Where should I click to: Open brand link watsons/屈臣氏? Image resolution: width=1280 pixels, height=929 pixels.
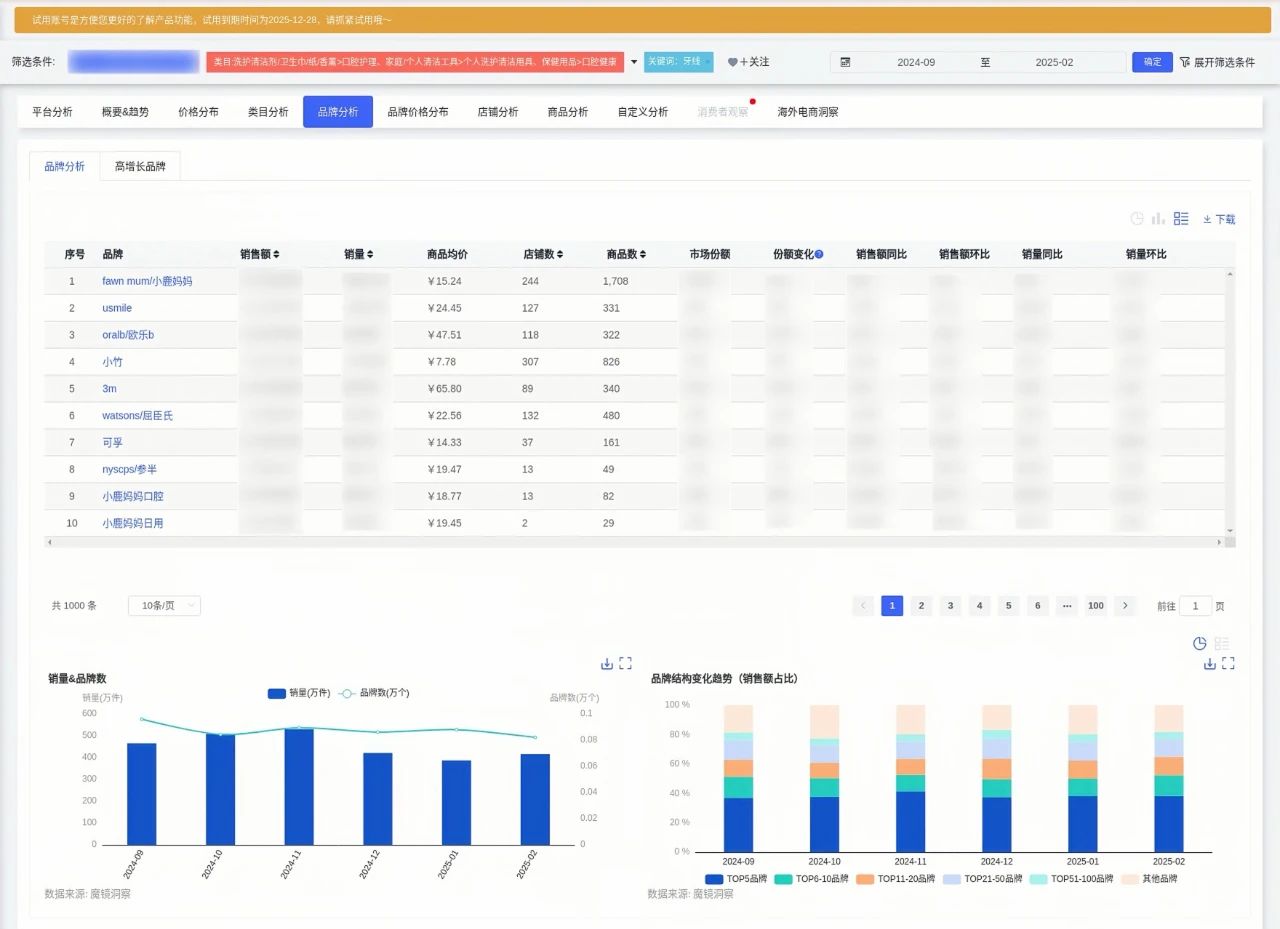(137, 415)
